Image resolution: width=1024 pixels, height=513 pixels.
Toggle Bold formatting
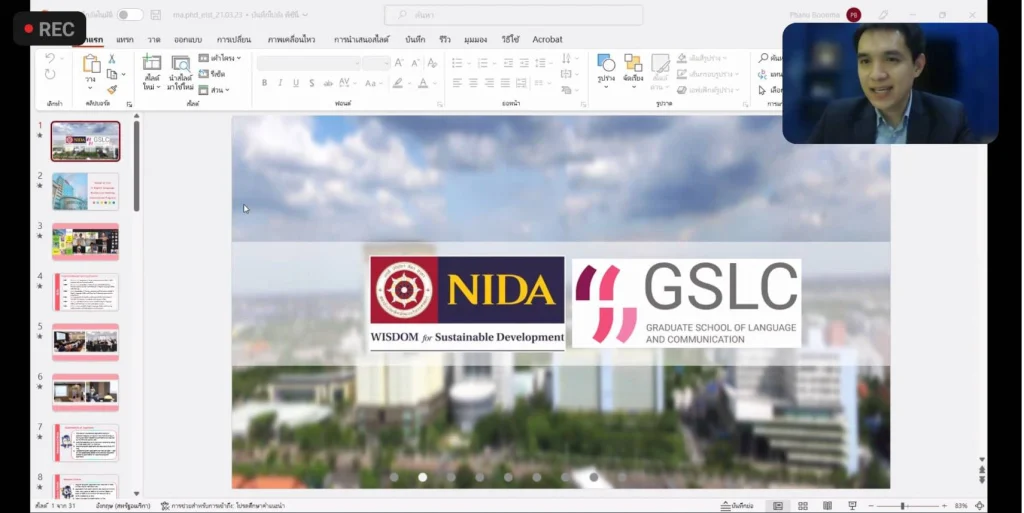pos(264,83)
